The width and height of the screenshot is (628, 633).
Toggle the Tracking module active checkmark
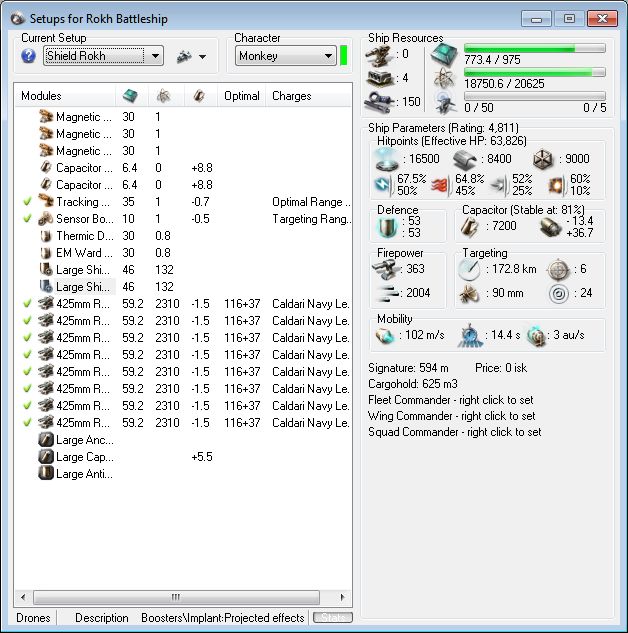click(x=27, y=201)
